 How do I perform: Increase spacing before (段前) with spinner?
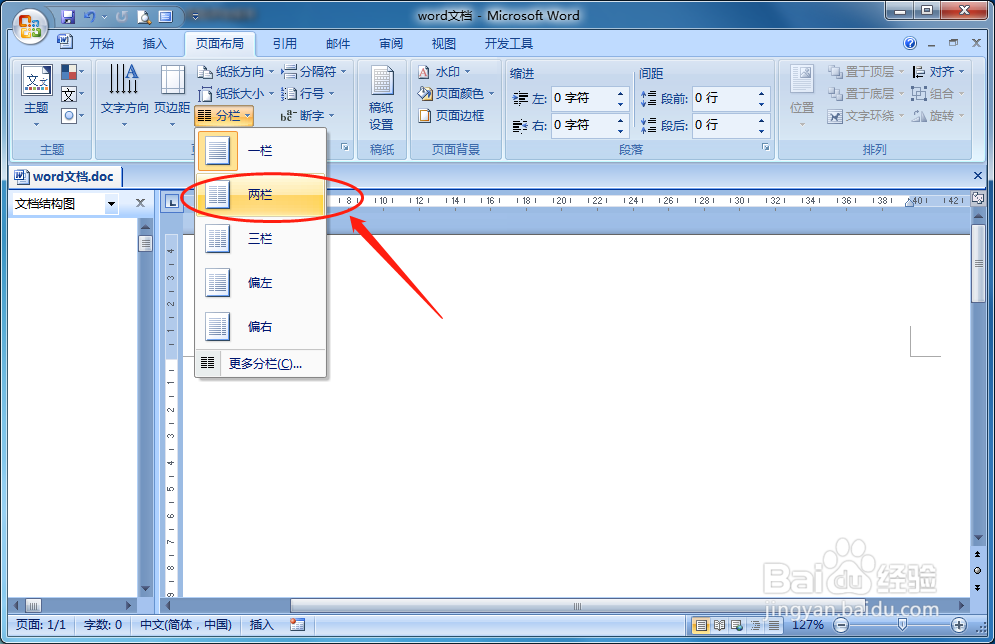pyautogui.click(x=761, y=93)
